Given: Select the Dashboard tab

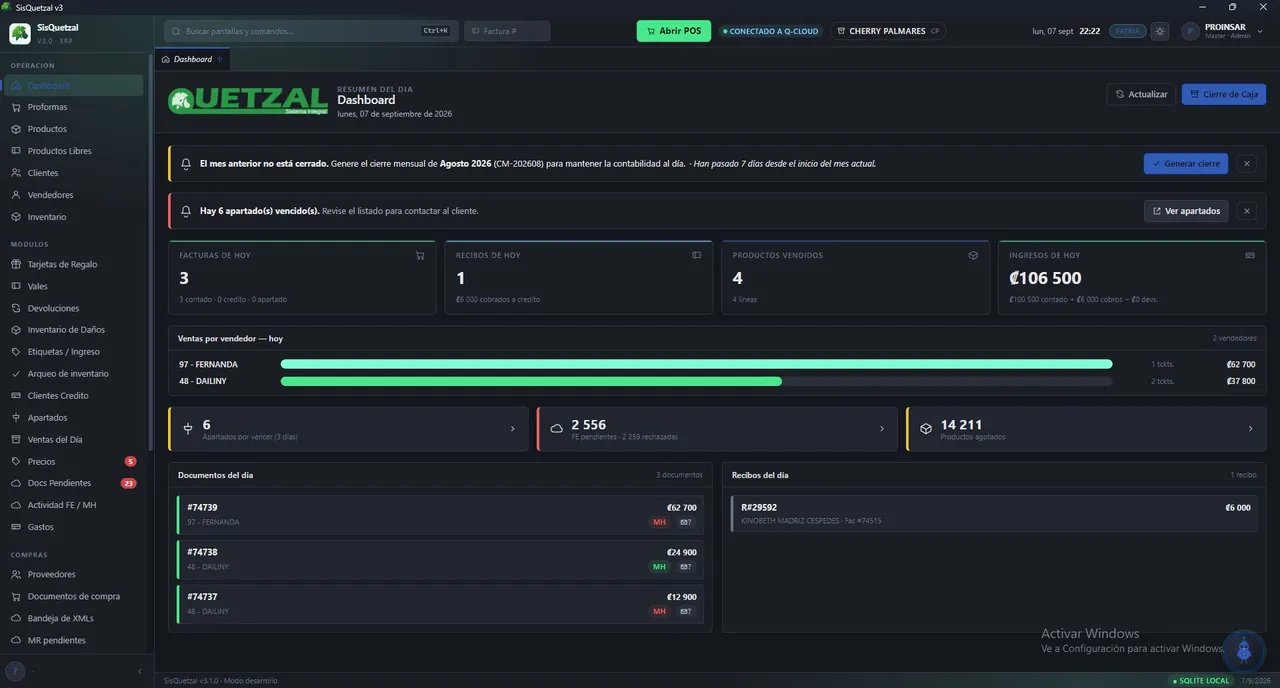Looking at the screenshot, I should click(193, 59).
